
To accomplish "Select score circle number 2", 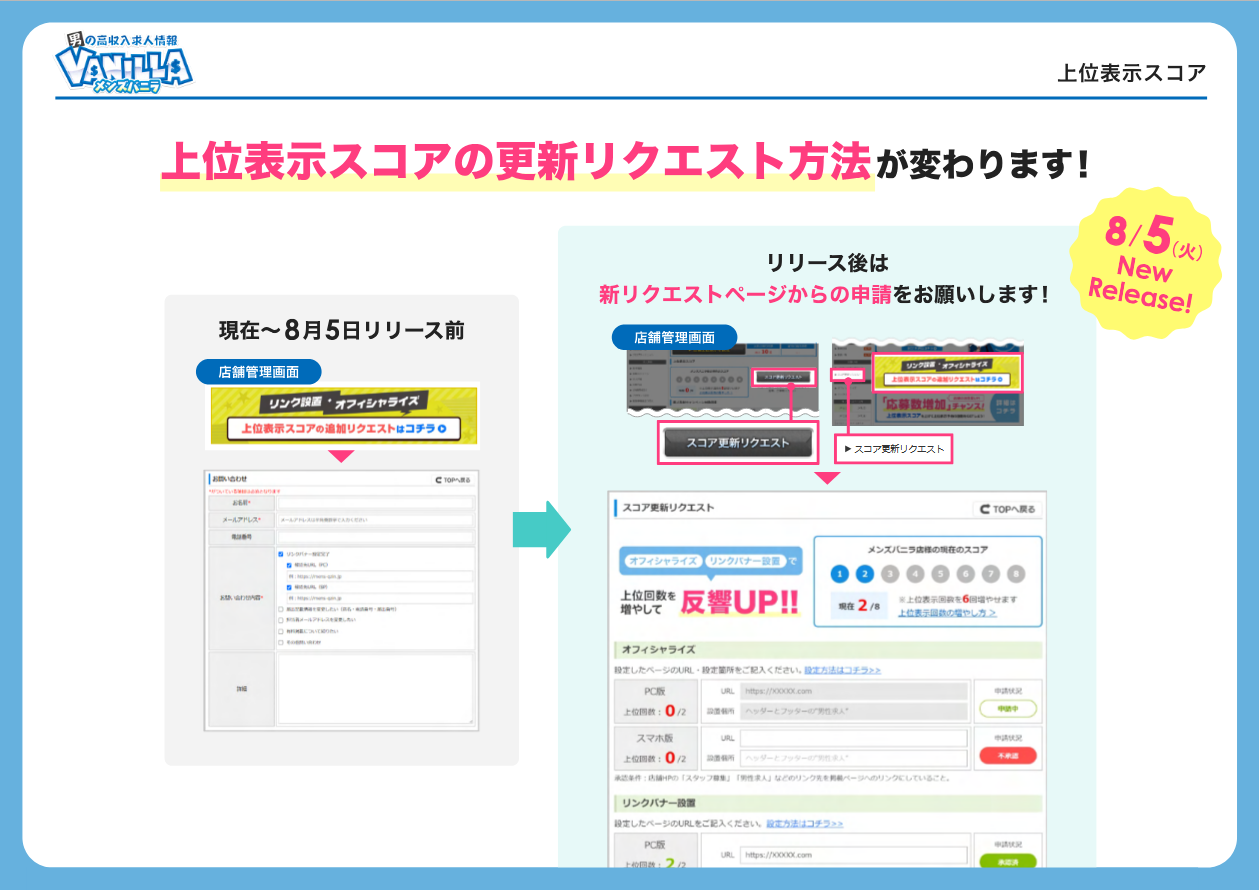I will click(865, 574).
